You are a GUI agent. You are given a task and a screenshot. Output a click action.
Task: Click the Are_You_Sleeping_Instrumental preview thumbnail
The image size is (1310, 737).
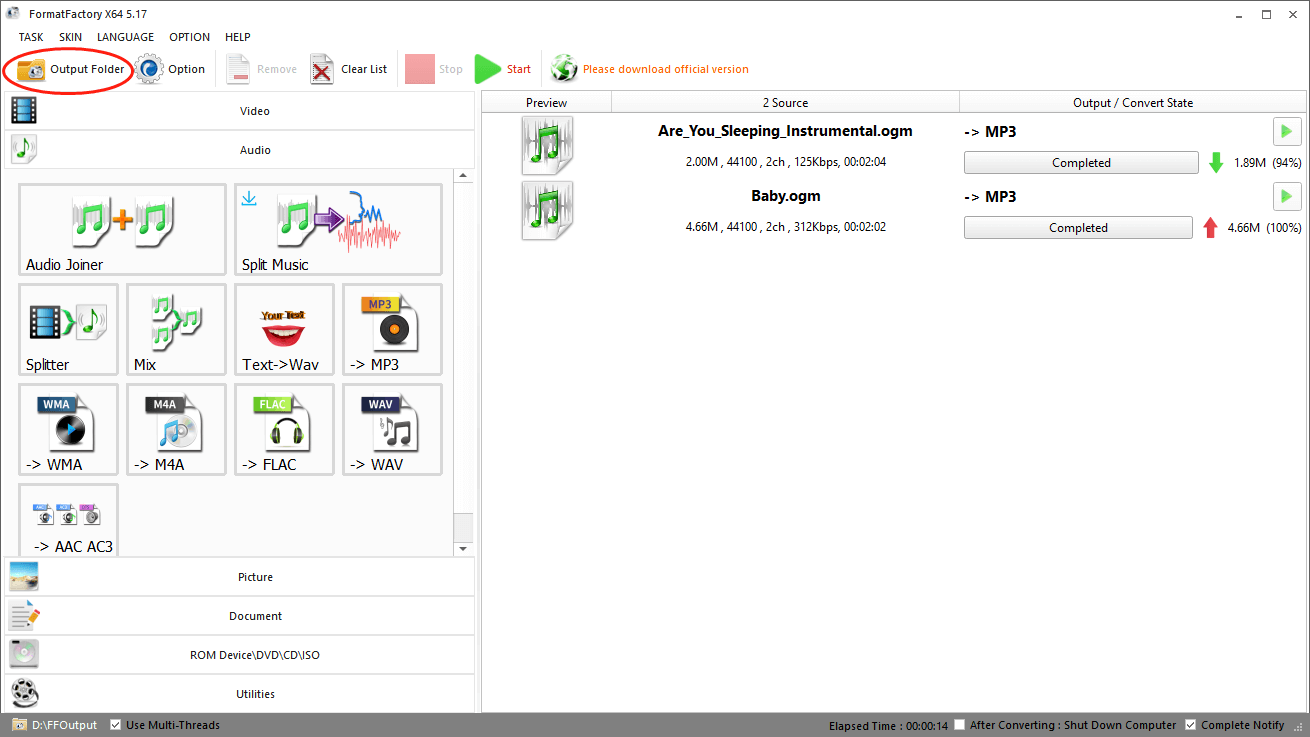click(x=547, y=146)
